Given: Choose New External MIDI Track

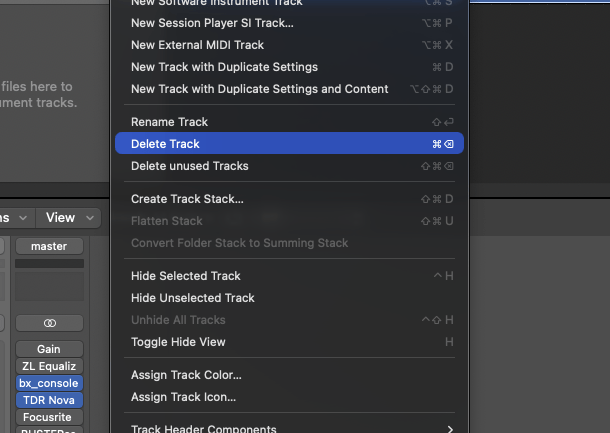Looking at the screenshot, I should tap(289, 45).
